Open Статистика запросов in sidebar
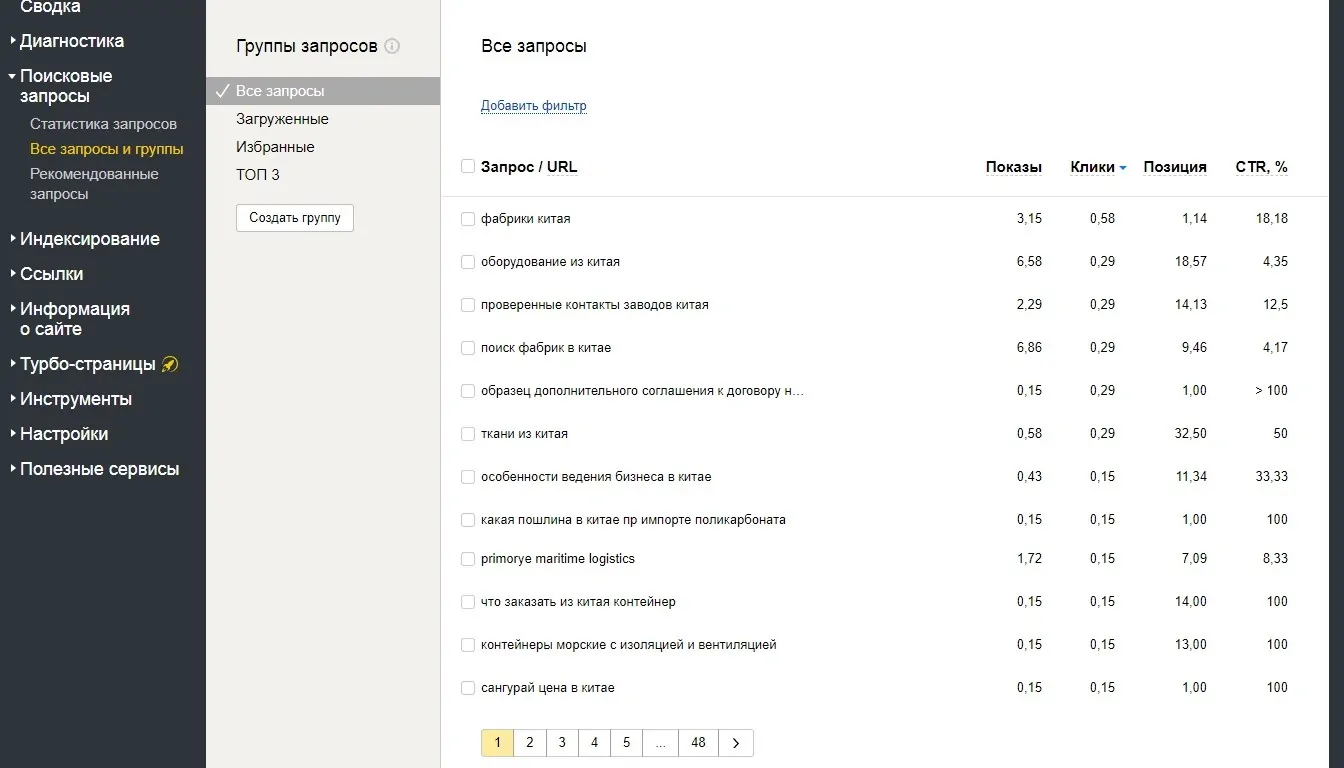This screenshot has height=768, width=1344. tap(103, 124)
